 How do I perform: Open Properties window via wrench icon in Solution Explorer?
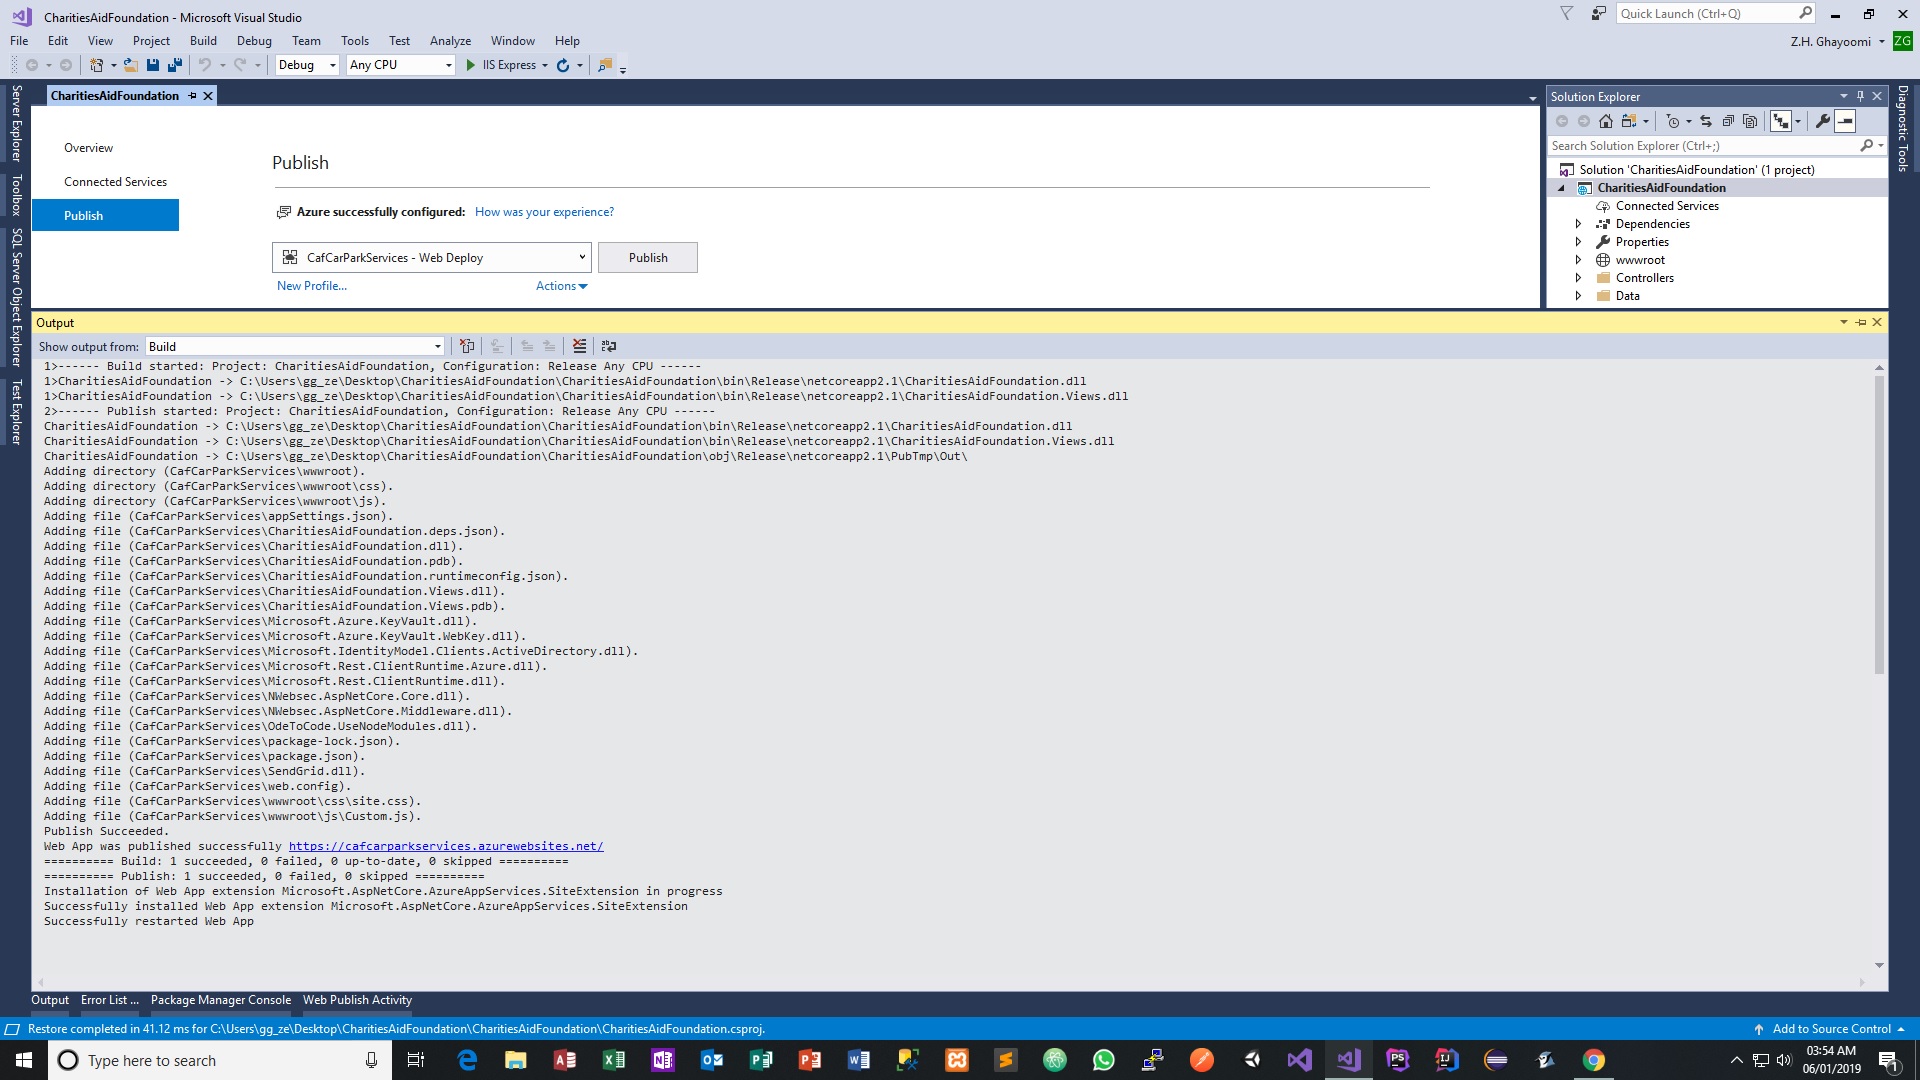1822,120
